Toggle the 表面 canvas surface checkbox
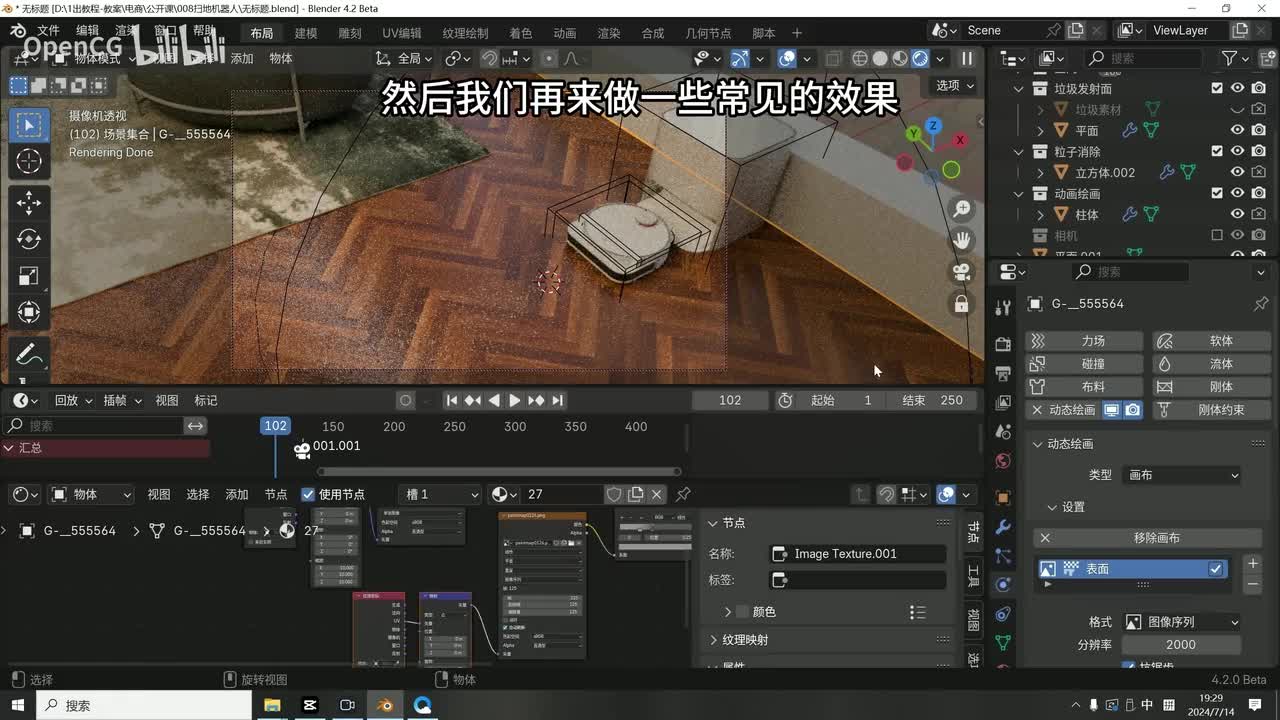The image size is (1280, 720). (x=1216, y=568)
